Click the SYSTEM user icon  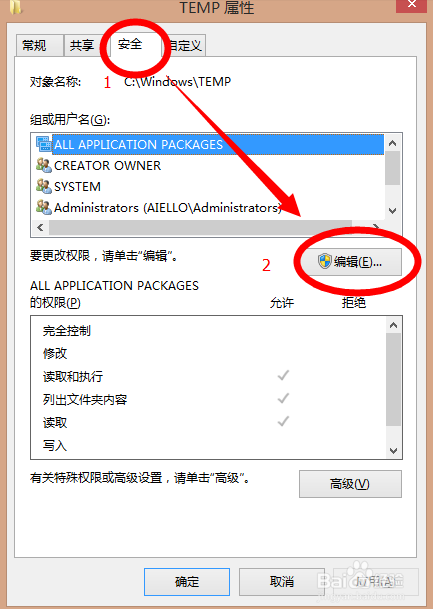tap(43, 186)
